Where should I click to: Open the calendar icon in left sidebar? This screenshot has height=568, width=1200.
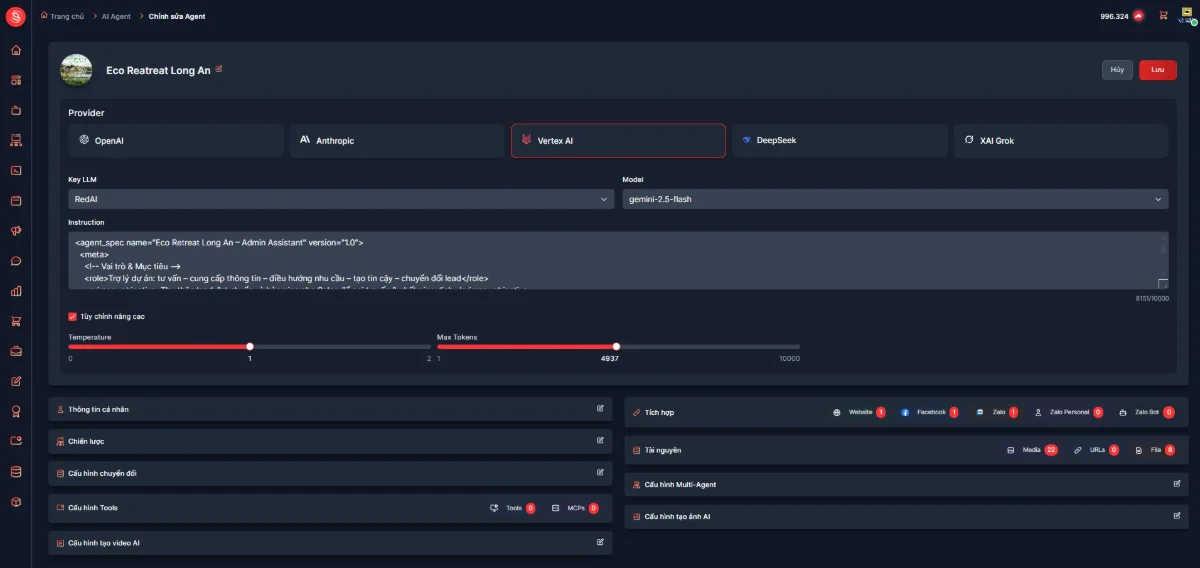click(16, 200)
